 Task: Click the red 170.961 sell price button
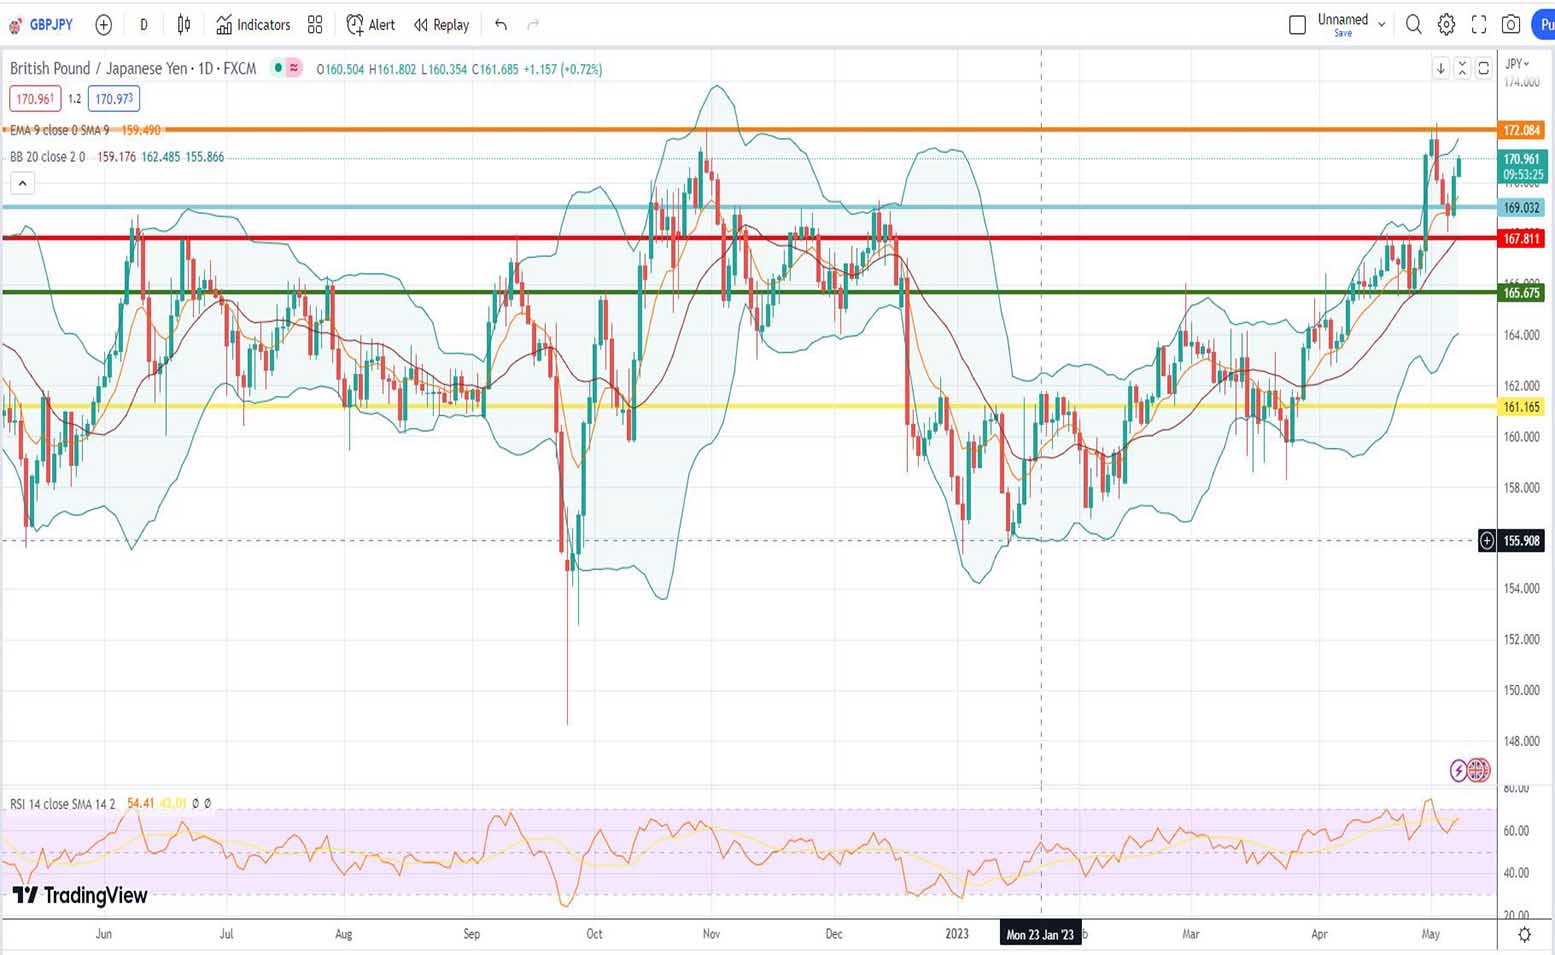coord(35,99)
